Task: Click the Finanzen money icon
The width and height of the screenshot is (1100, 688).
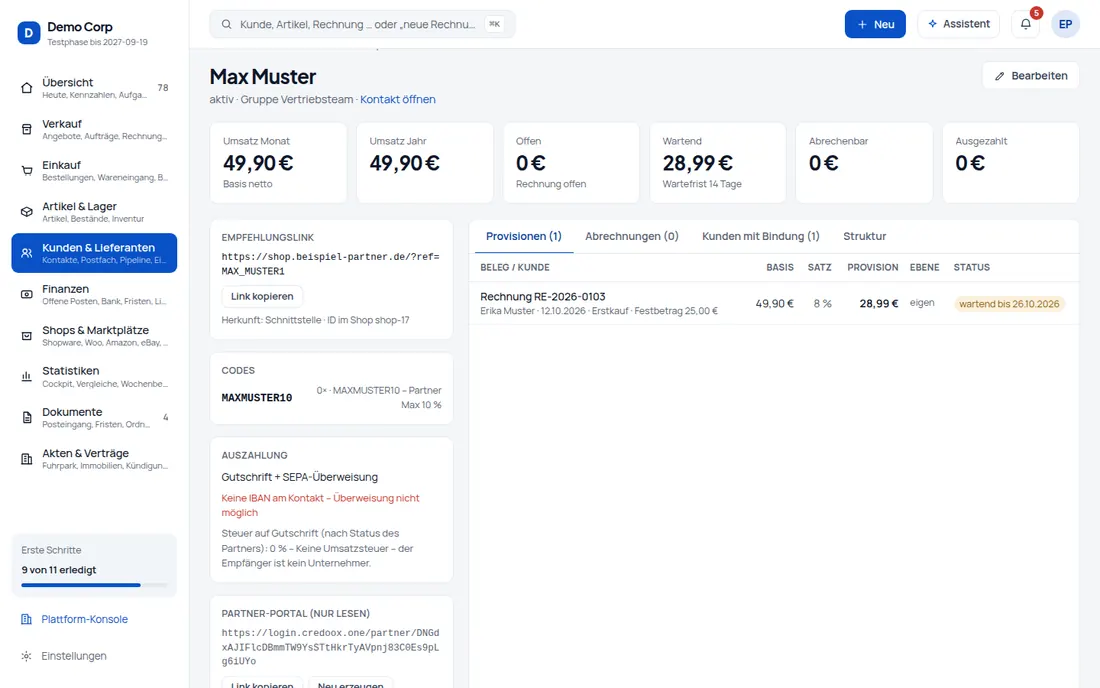Action: 27,295
